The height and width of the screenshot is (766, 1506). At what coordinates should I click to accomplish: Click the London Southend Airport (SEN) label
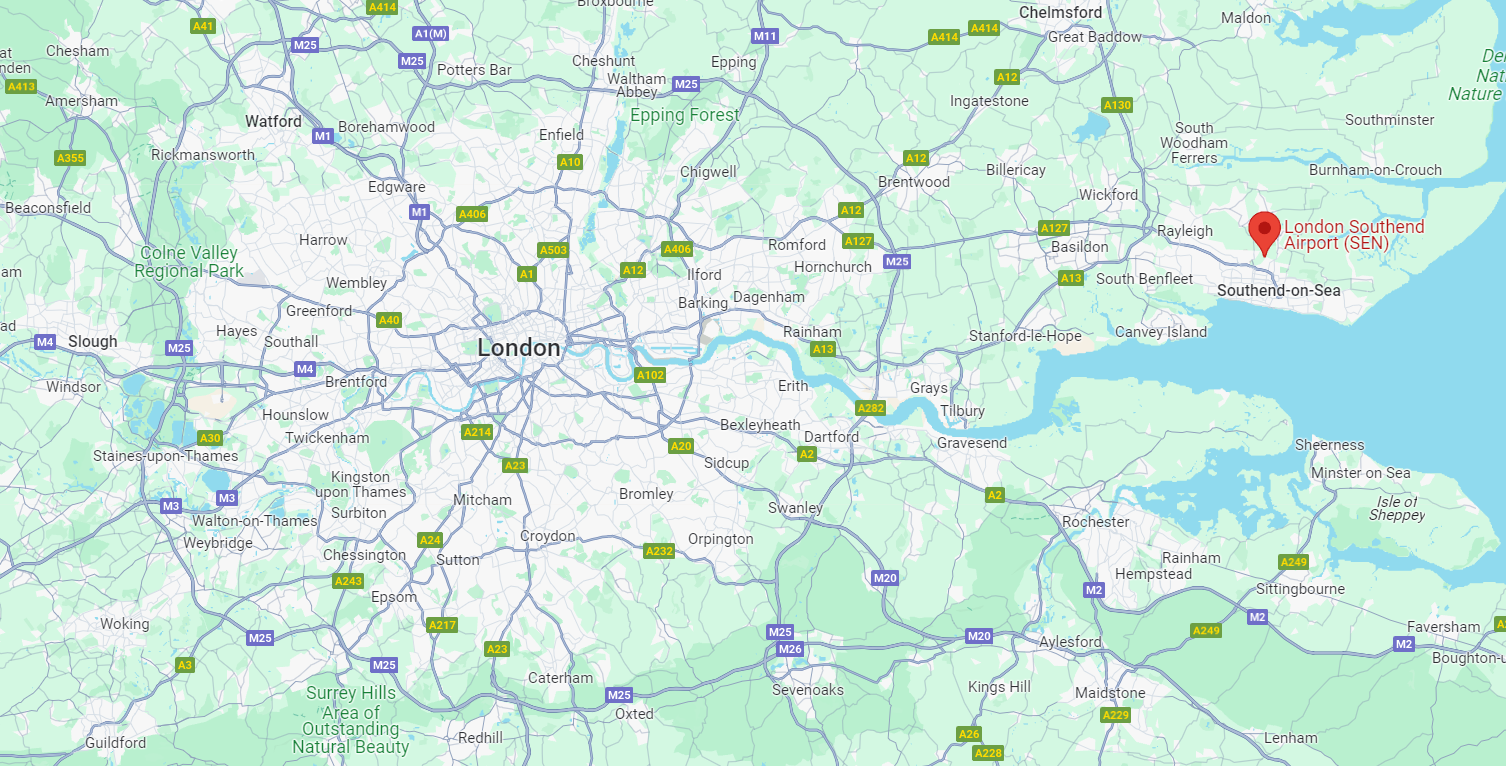tap(1354, 235)
